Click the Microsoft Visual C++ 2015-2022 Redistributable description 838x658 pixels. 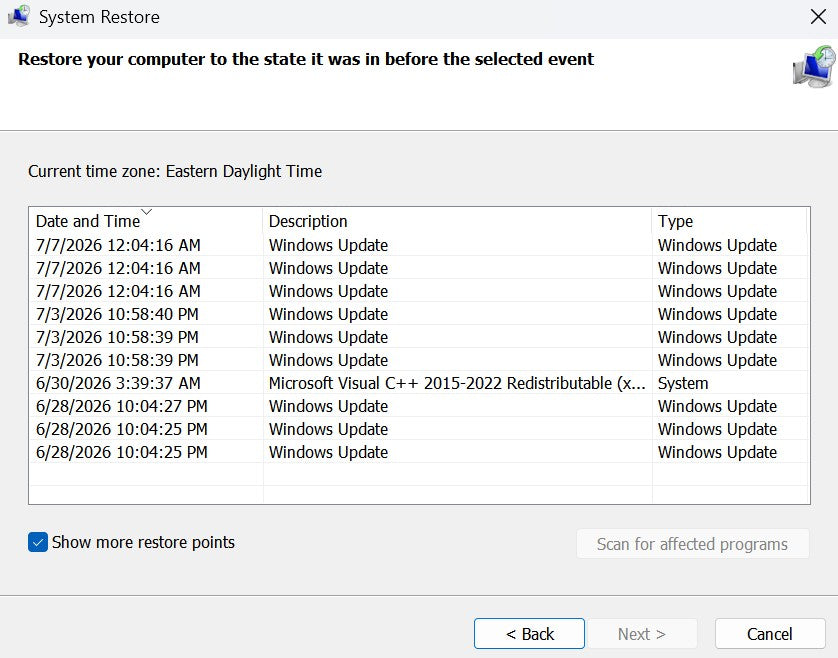coord(457,383)
